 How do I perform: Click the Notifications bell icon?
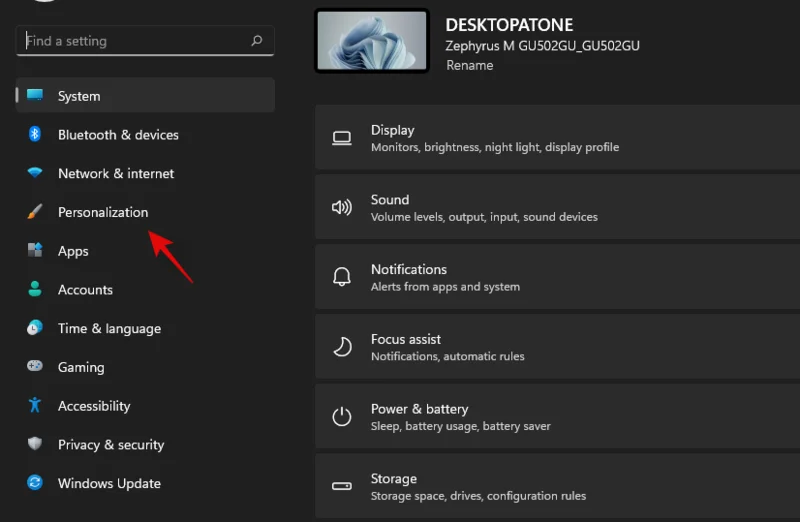pyautogui.click(x=342, y=277)
